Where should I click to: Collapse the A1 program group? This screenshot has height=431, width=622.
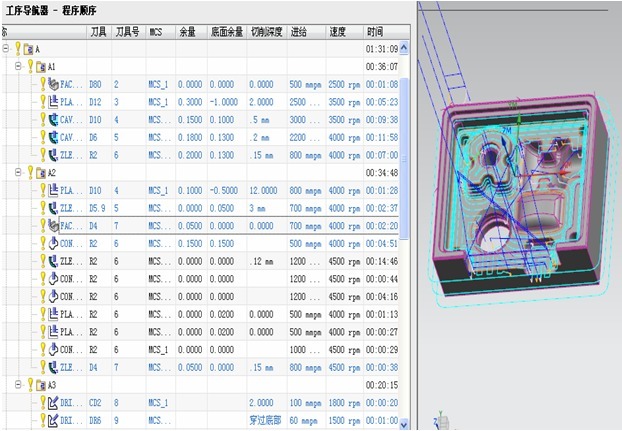point(18,66)
